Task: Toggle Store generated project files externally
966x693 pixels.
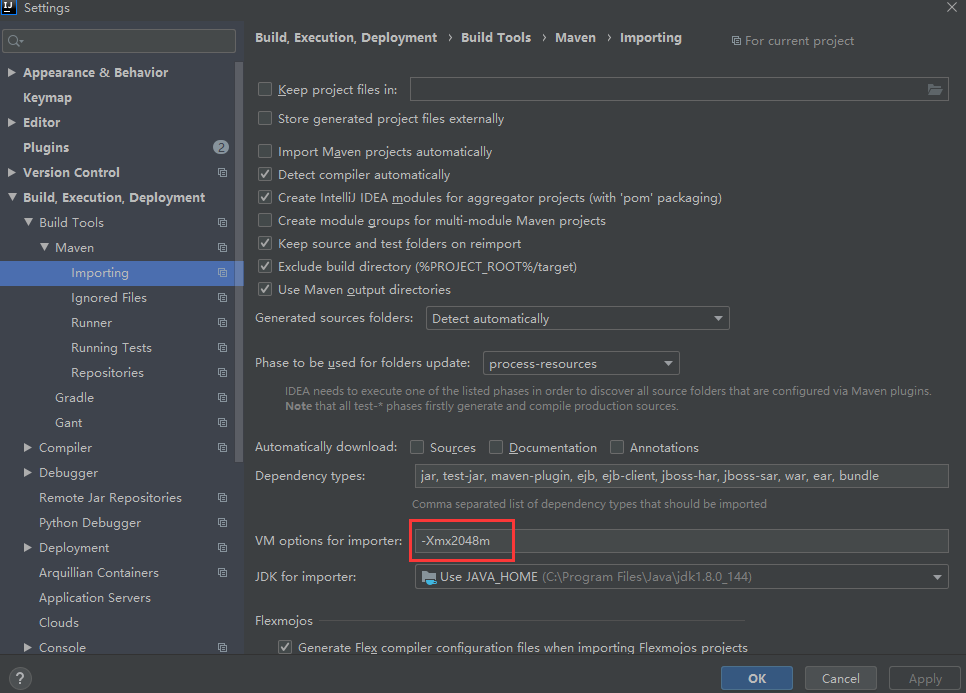Action: [265, 118]
